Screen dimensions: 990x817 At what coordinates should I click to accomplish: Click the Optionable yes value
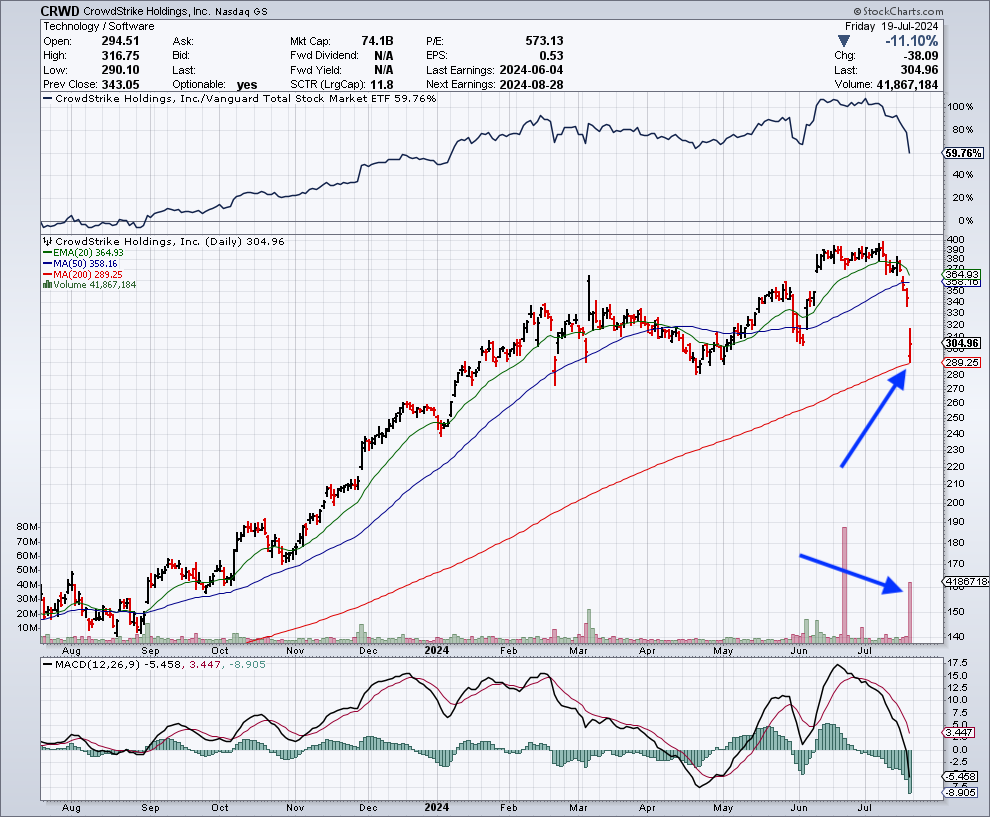click(x=247, y=85)
